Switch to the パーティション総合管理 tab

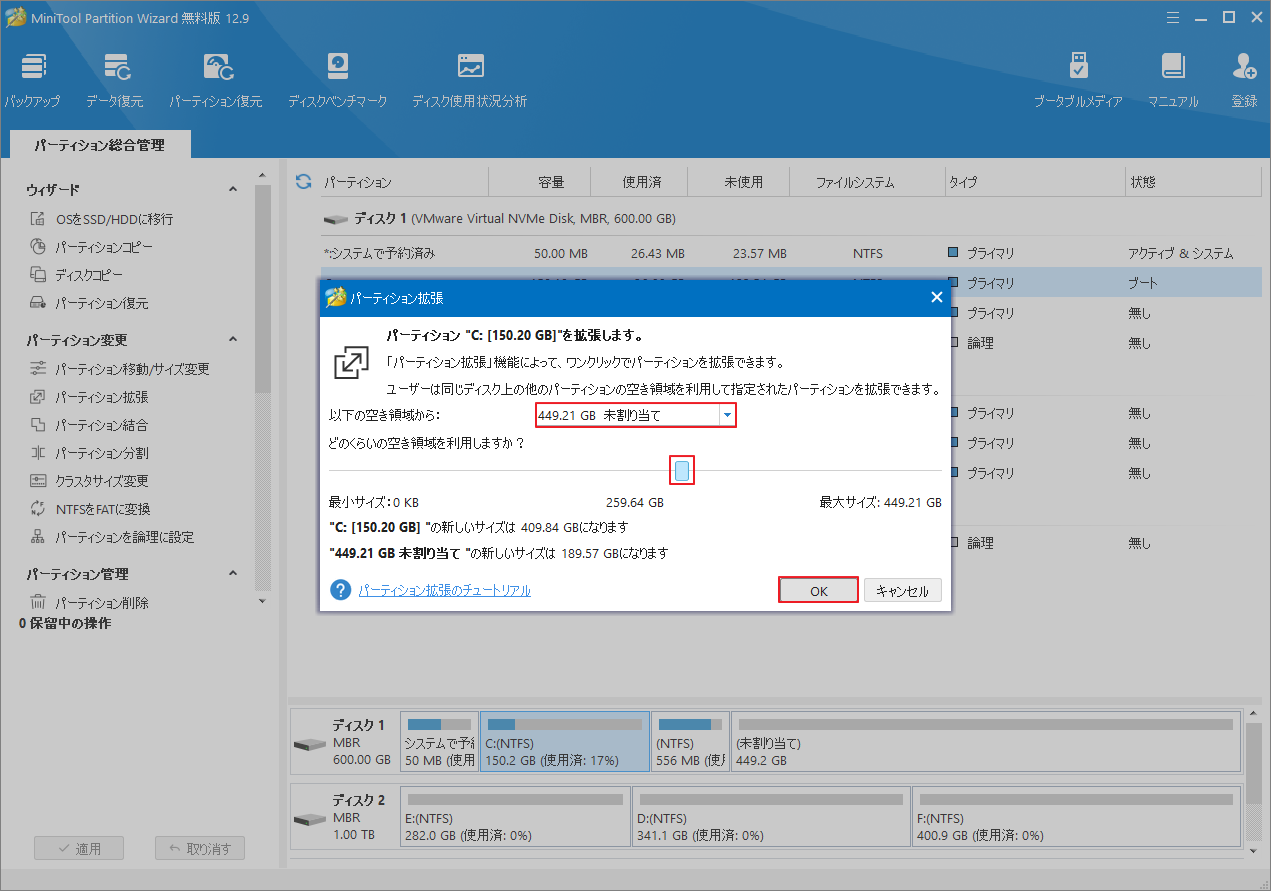(x=99, y=145)
